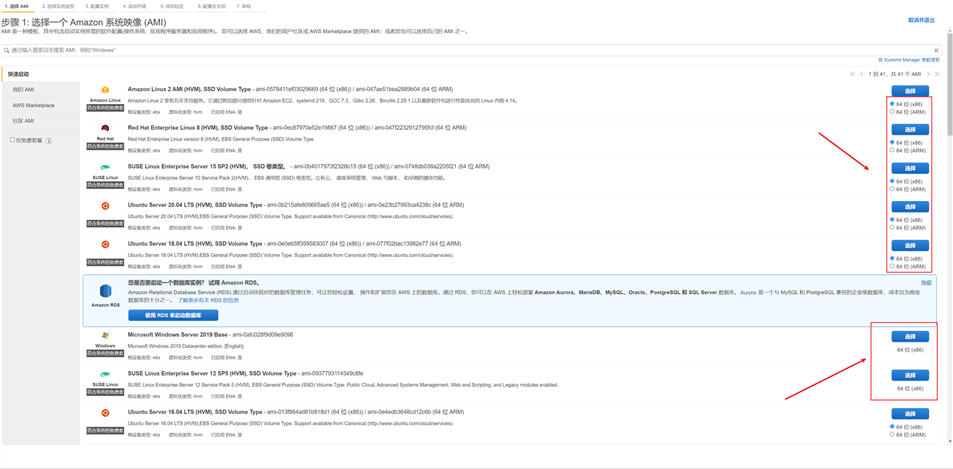Click 选择 for SUSE Linux Enterprise Server 12 SP5
The image size is (953, 469).
click(910, 375)
